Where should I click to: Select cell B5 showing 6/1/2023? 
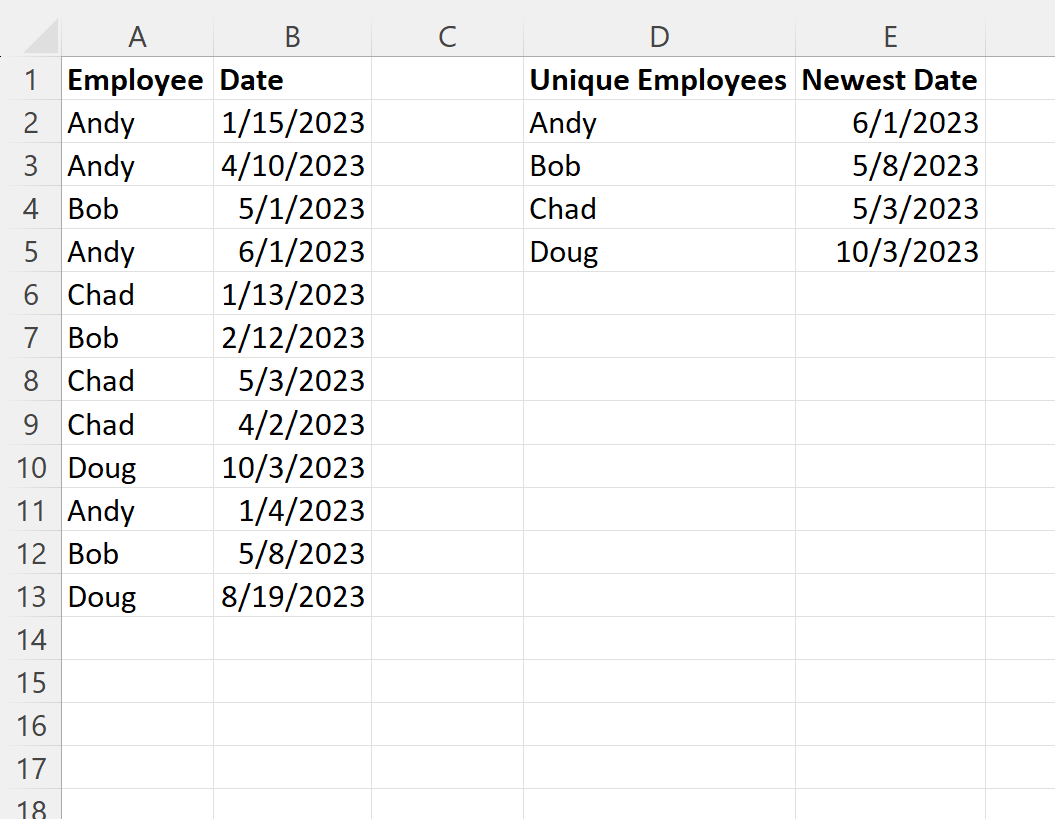pos(292,252)
